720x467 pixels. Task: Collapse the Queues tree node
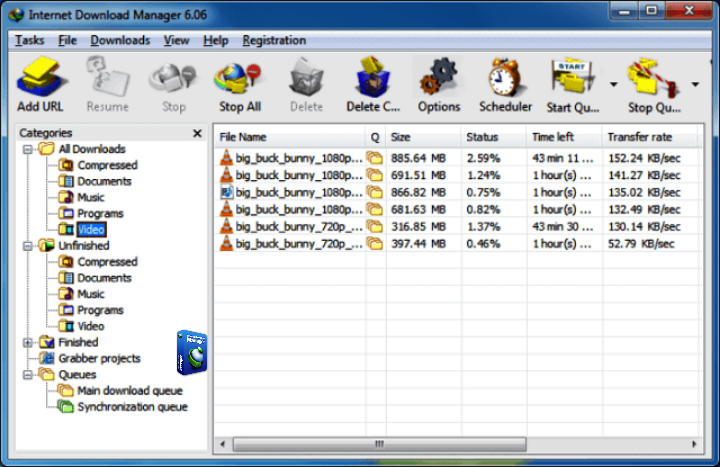pos(28,375)
